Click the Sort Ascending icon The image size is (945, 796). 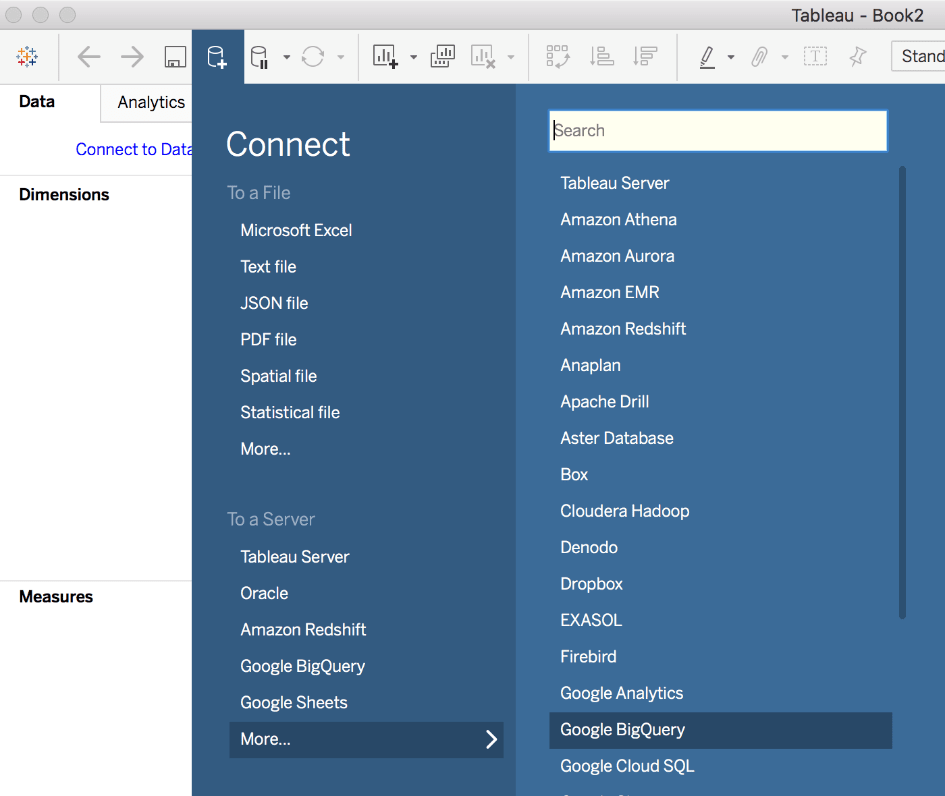(601, 57)
